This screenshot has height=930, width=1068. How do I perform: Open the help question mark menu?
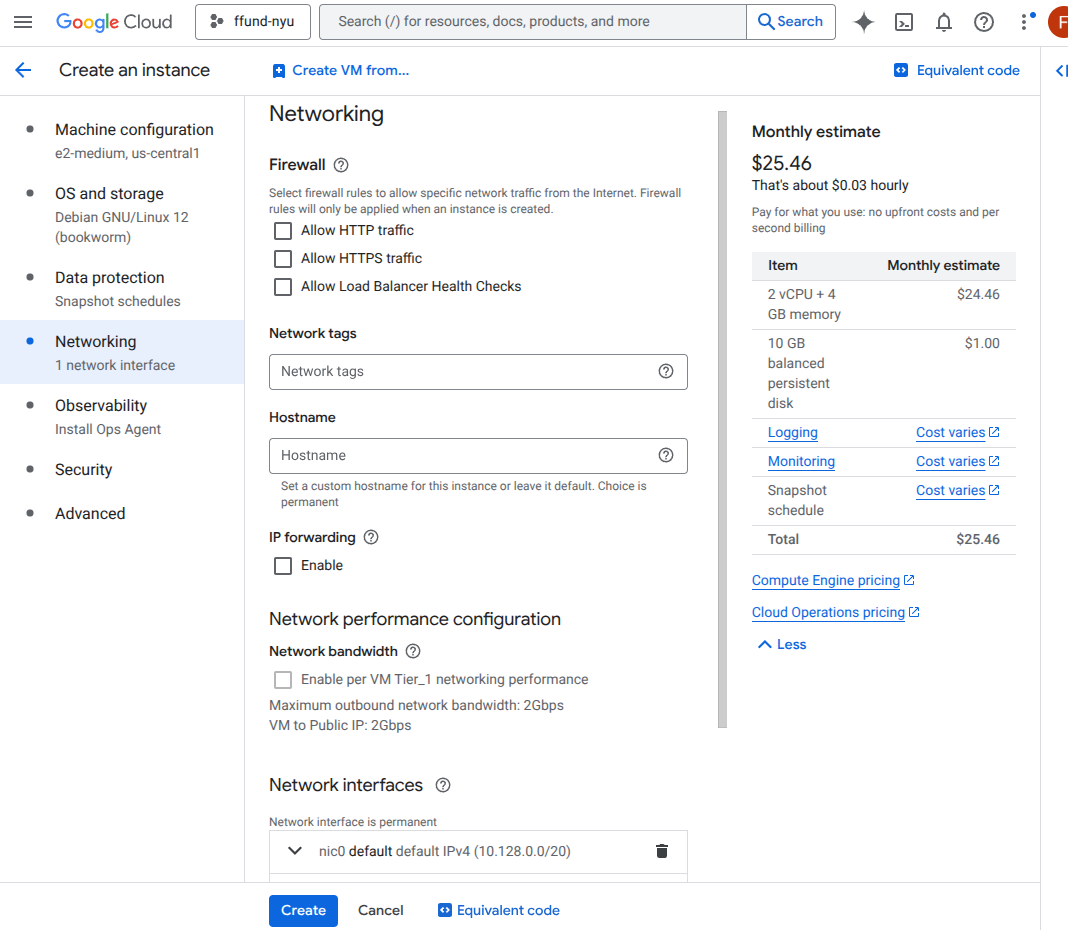point(984,22)
